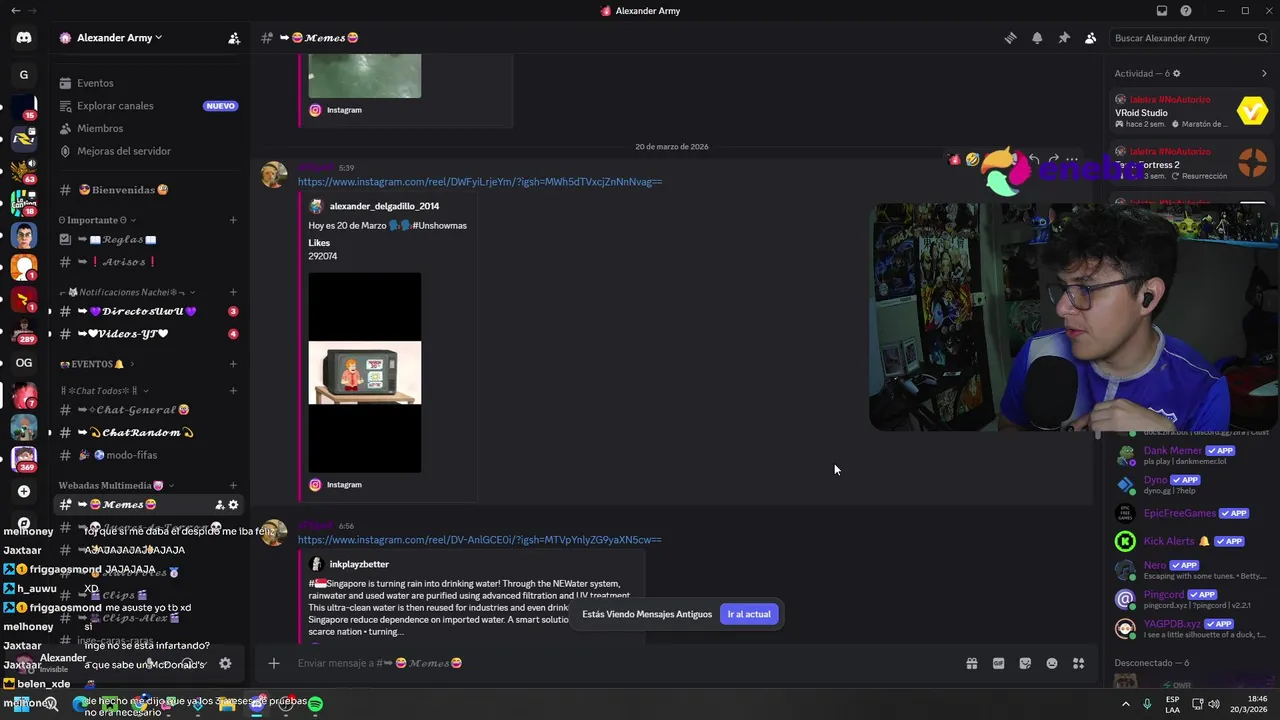This screenshot has width=1280, height=720.
Task: Open Discord direct messages home icon
Action: click(24, 38)
